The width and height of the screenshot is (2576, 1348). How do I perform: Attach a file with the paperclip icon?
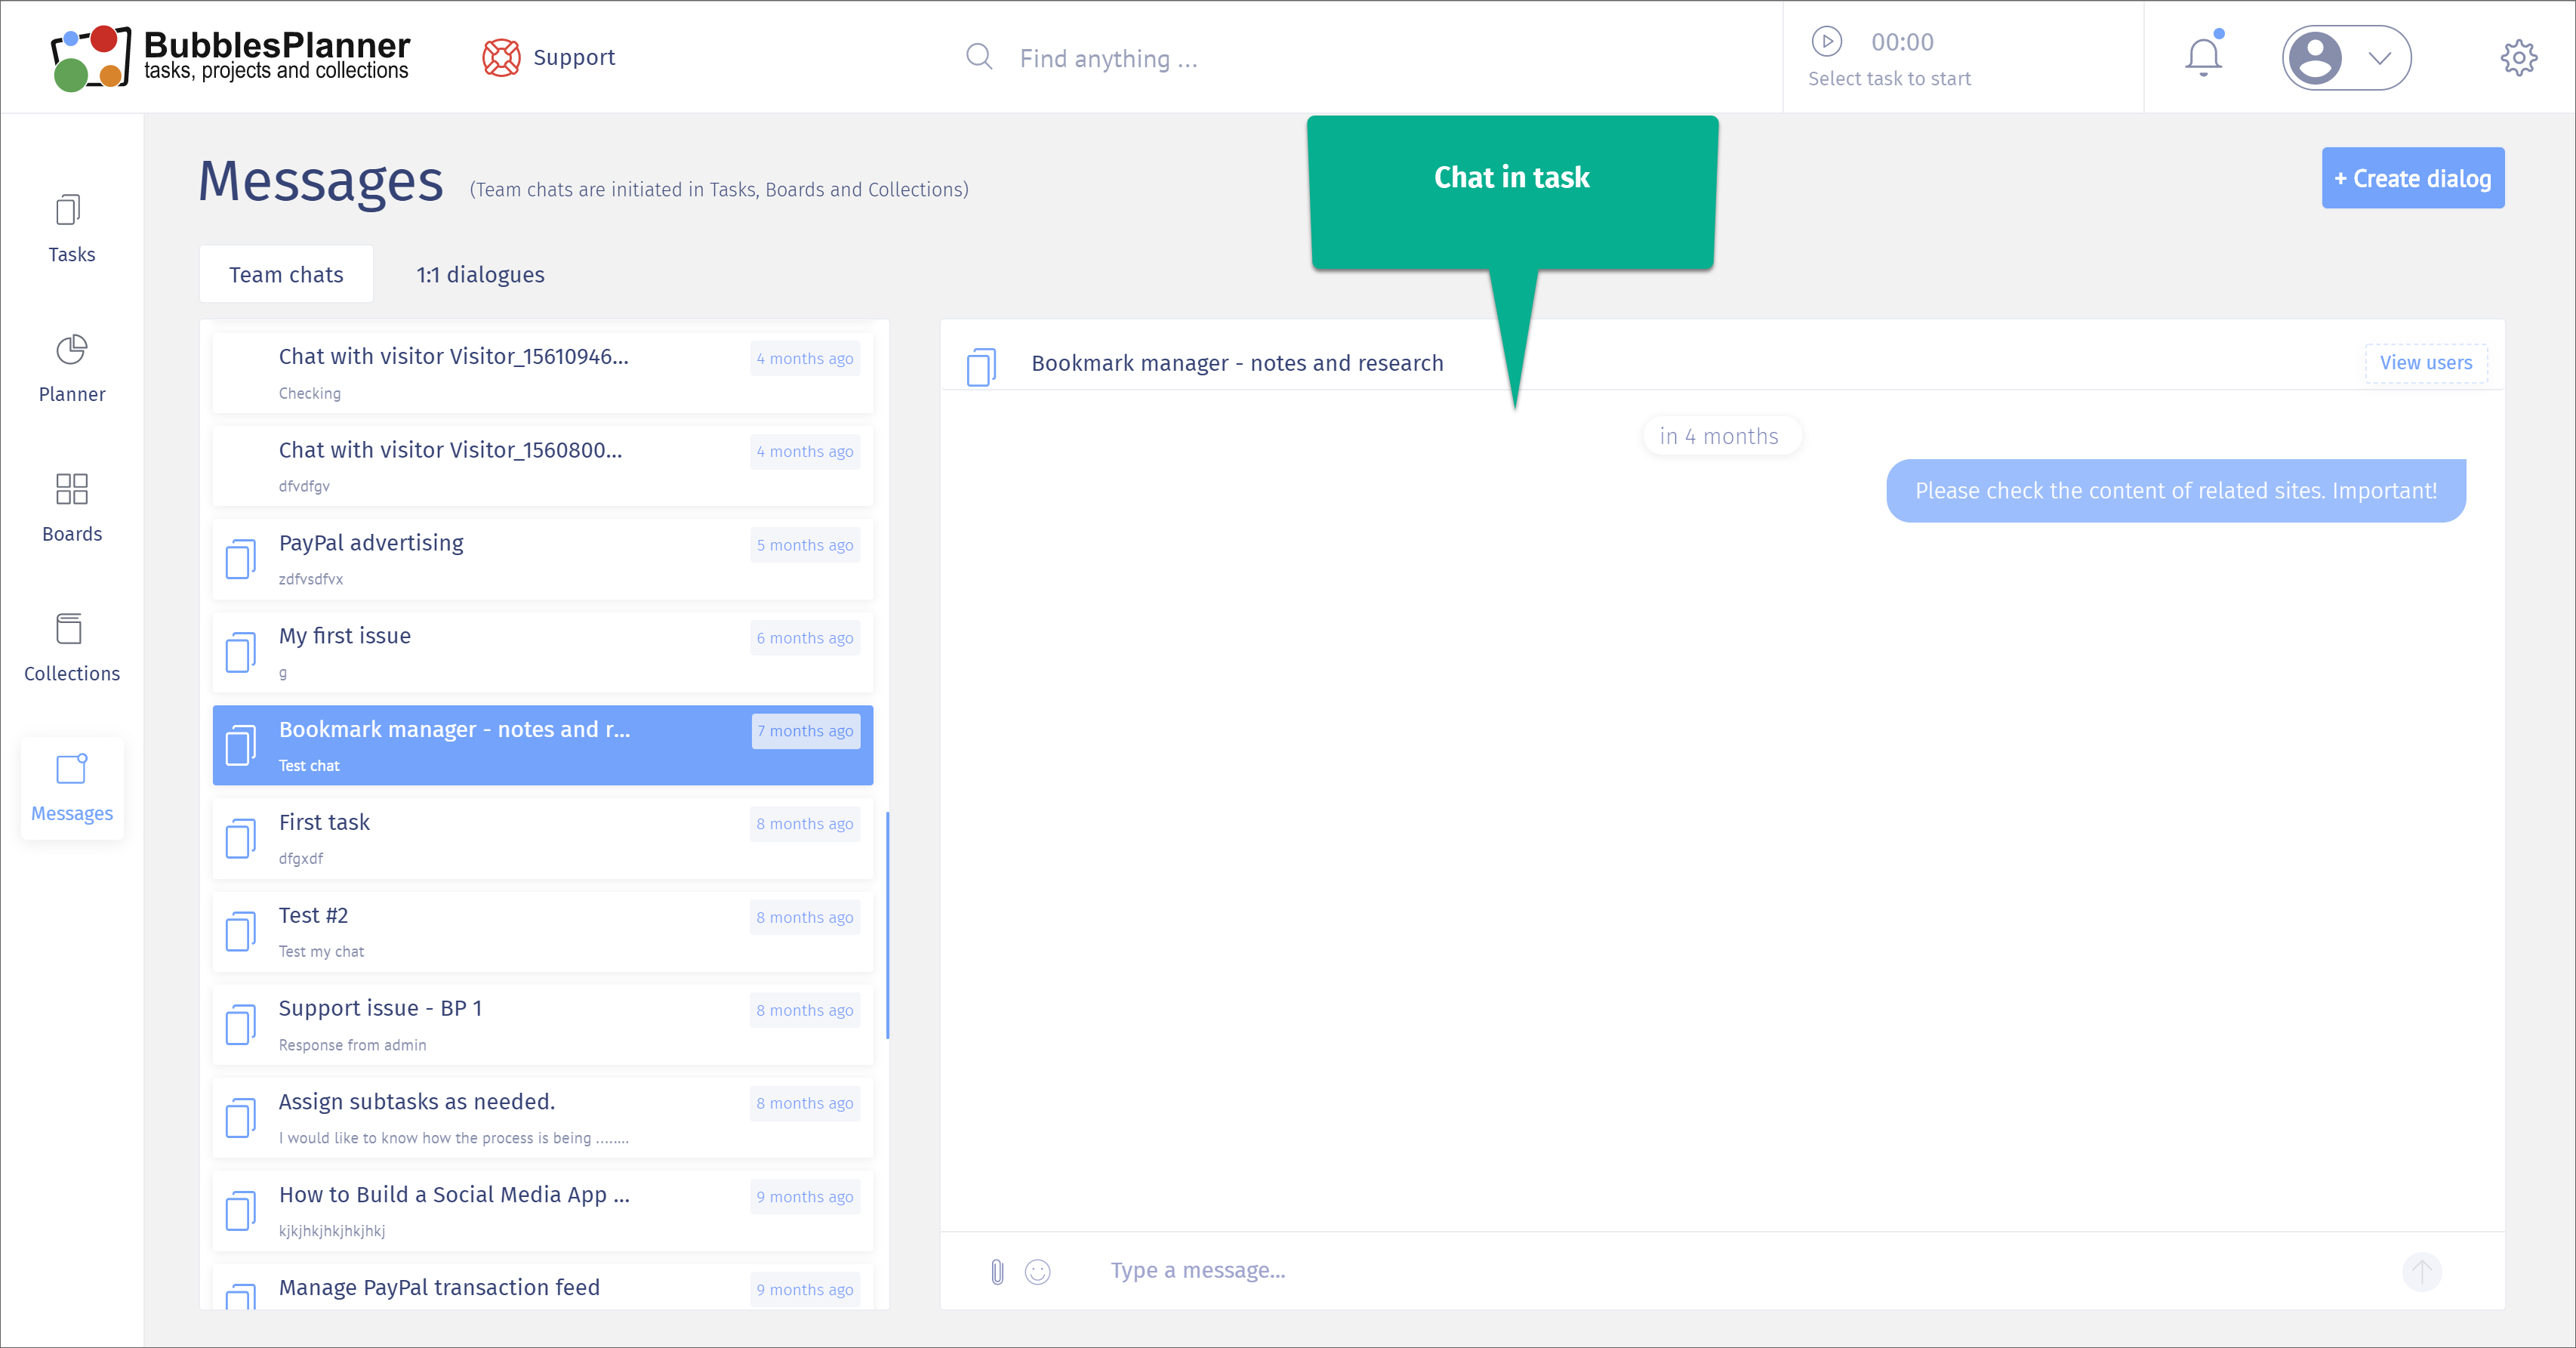(997, 1271)
